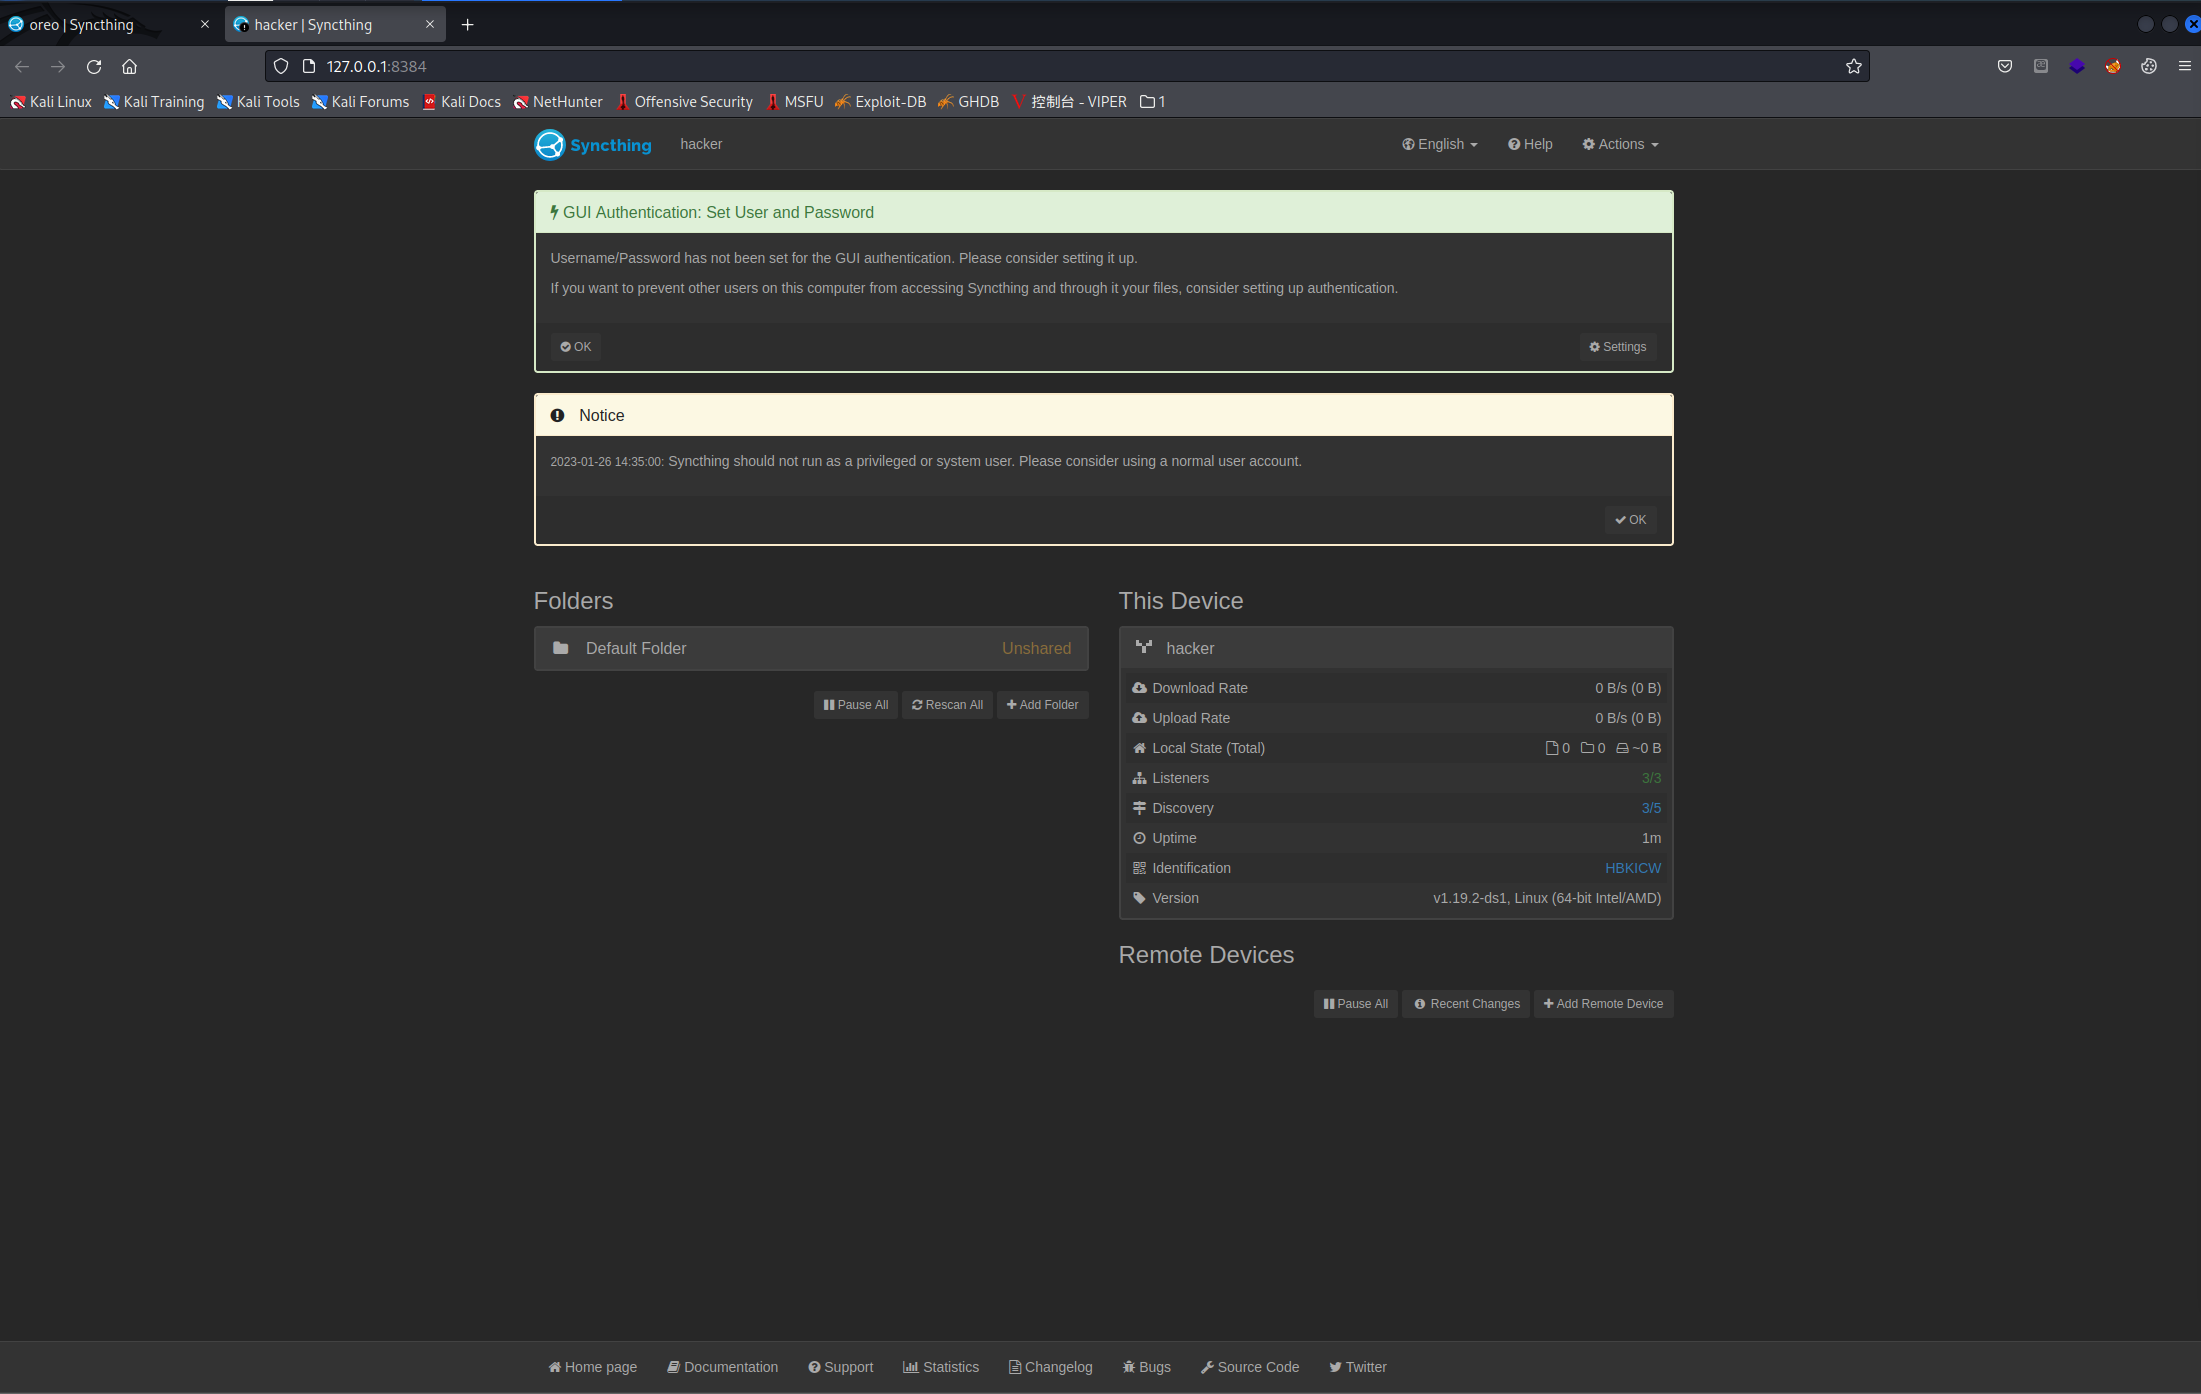
Task: Expand the Default Folder row
Action: coord(811,648)
